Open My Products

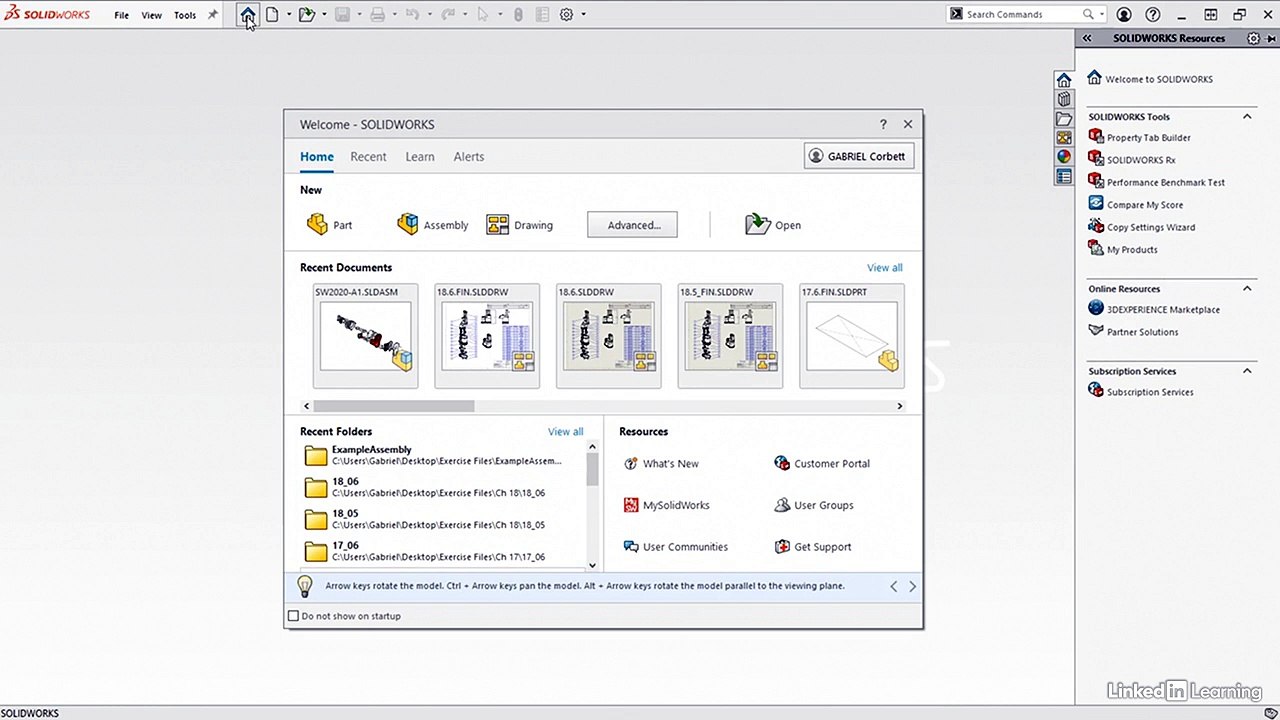tap(1122, 250)
